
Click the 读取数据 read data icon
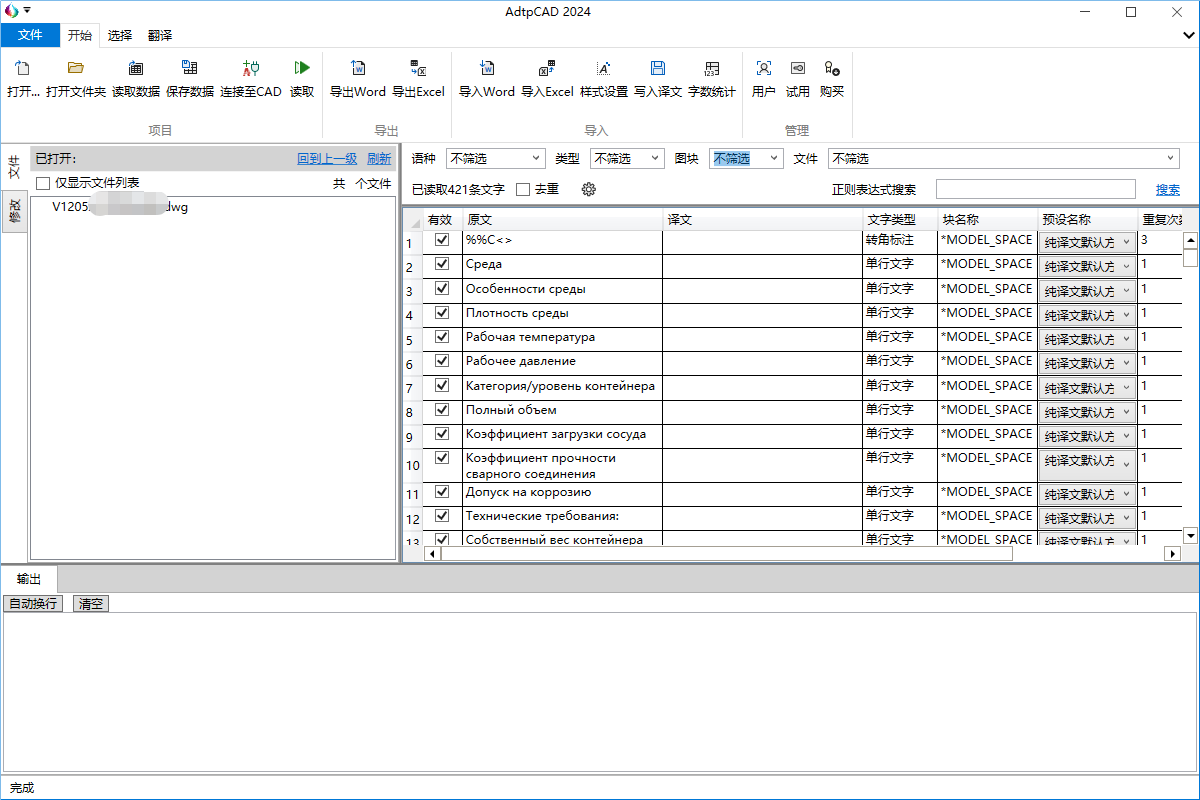pyautogui.click(x=135, y=69)
